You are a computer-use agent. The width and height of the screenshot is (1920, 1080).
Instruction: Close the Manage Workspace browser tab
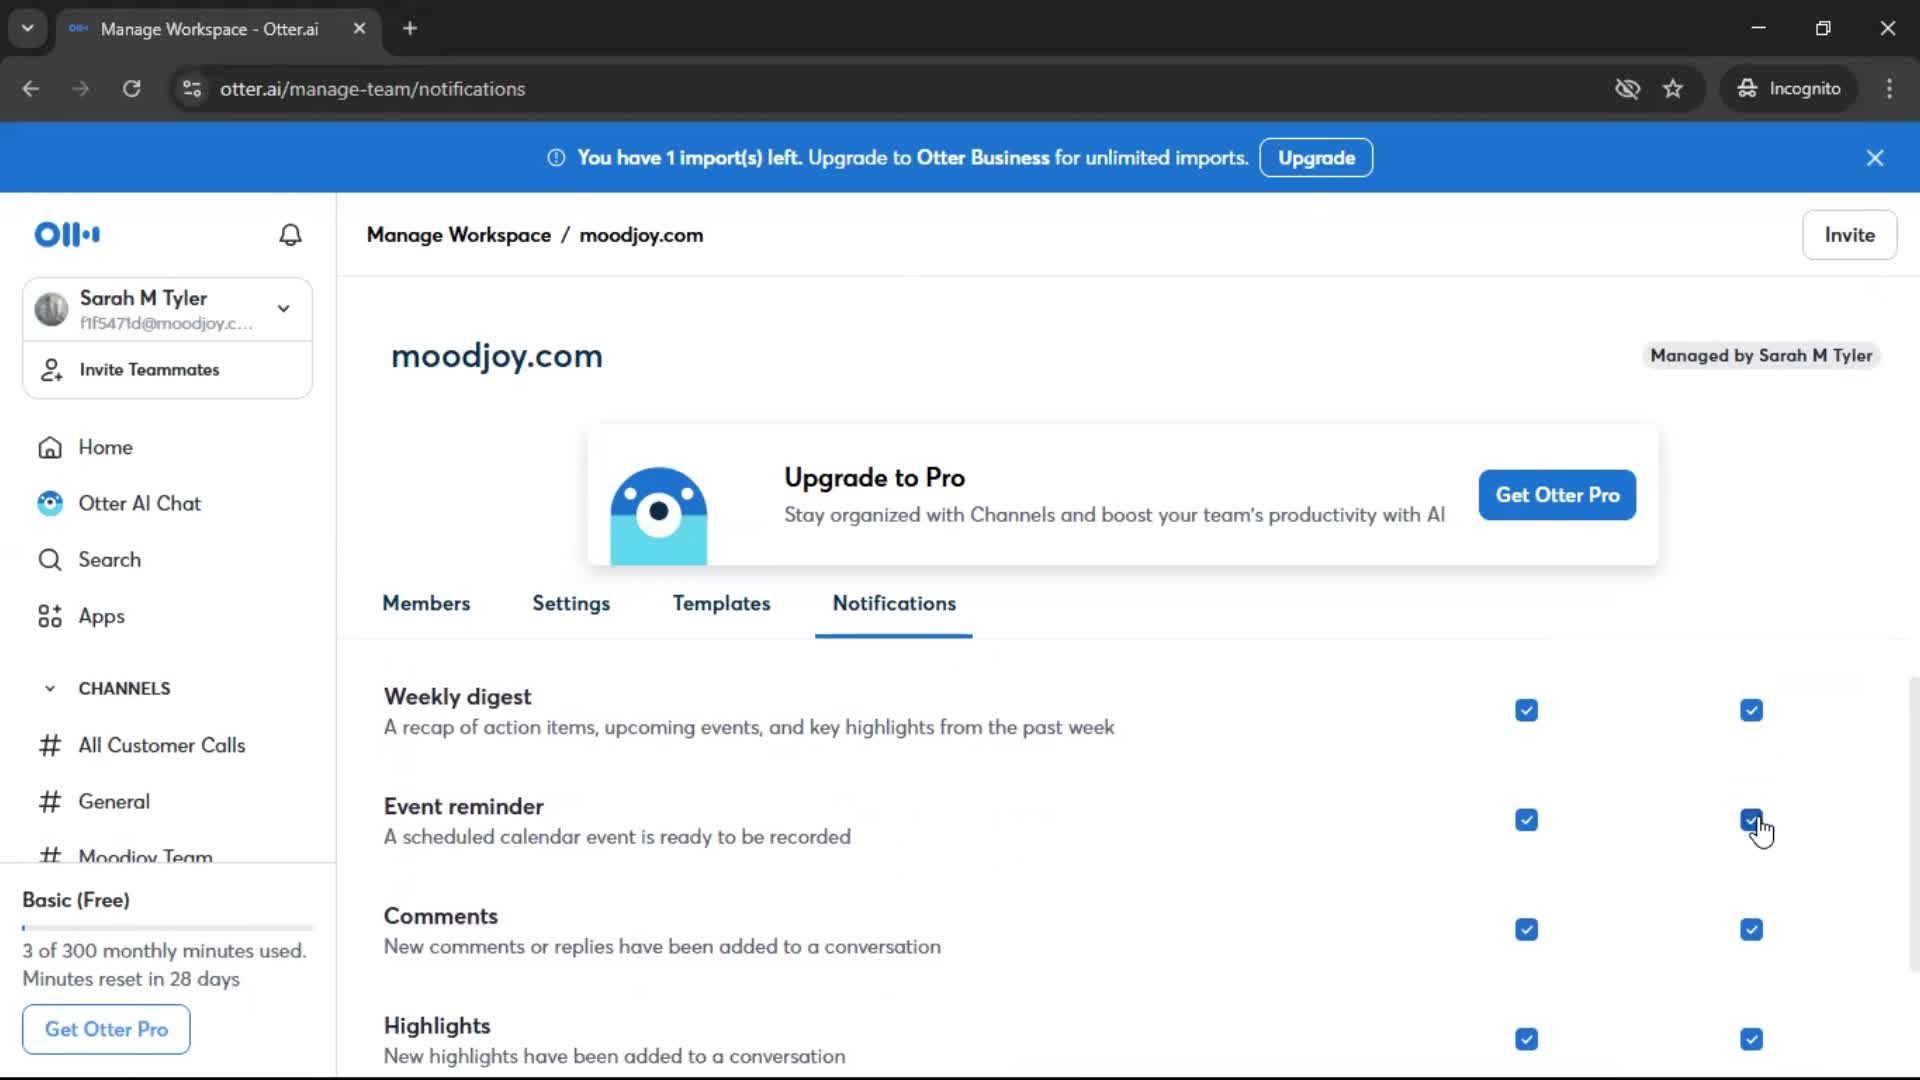pos(359,28)
